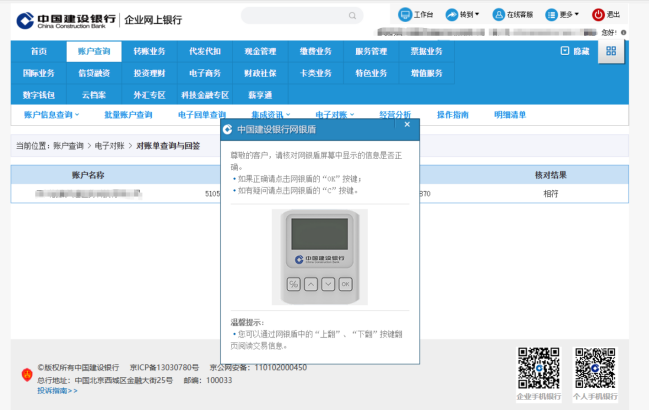Open the 卡类业务 tab
The height and width of the screenshot is (410, 650).
[316, 73]
